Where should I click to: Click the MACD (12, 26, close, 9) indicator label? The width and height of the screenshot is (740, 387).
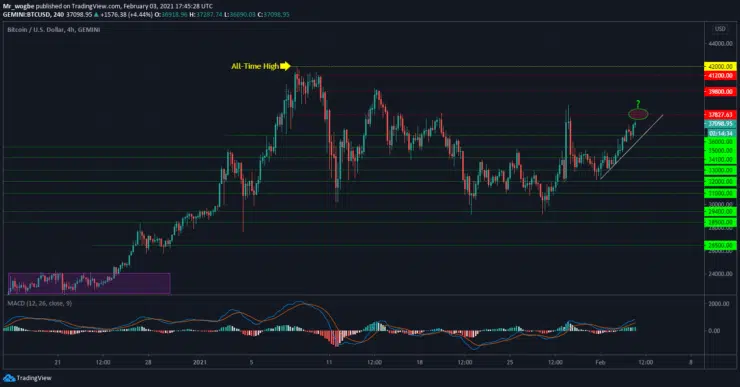tap(40, 303)
